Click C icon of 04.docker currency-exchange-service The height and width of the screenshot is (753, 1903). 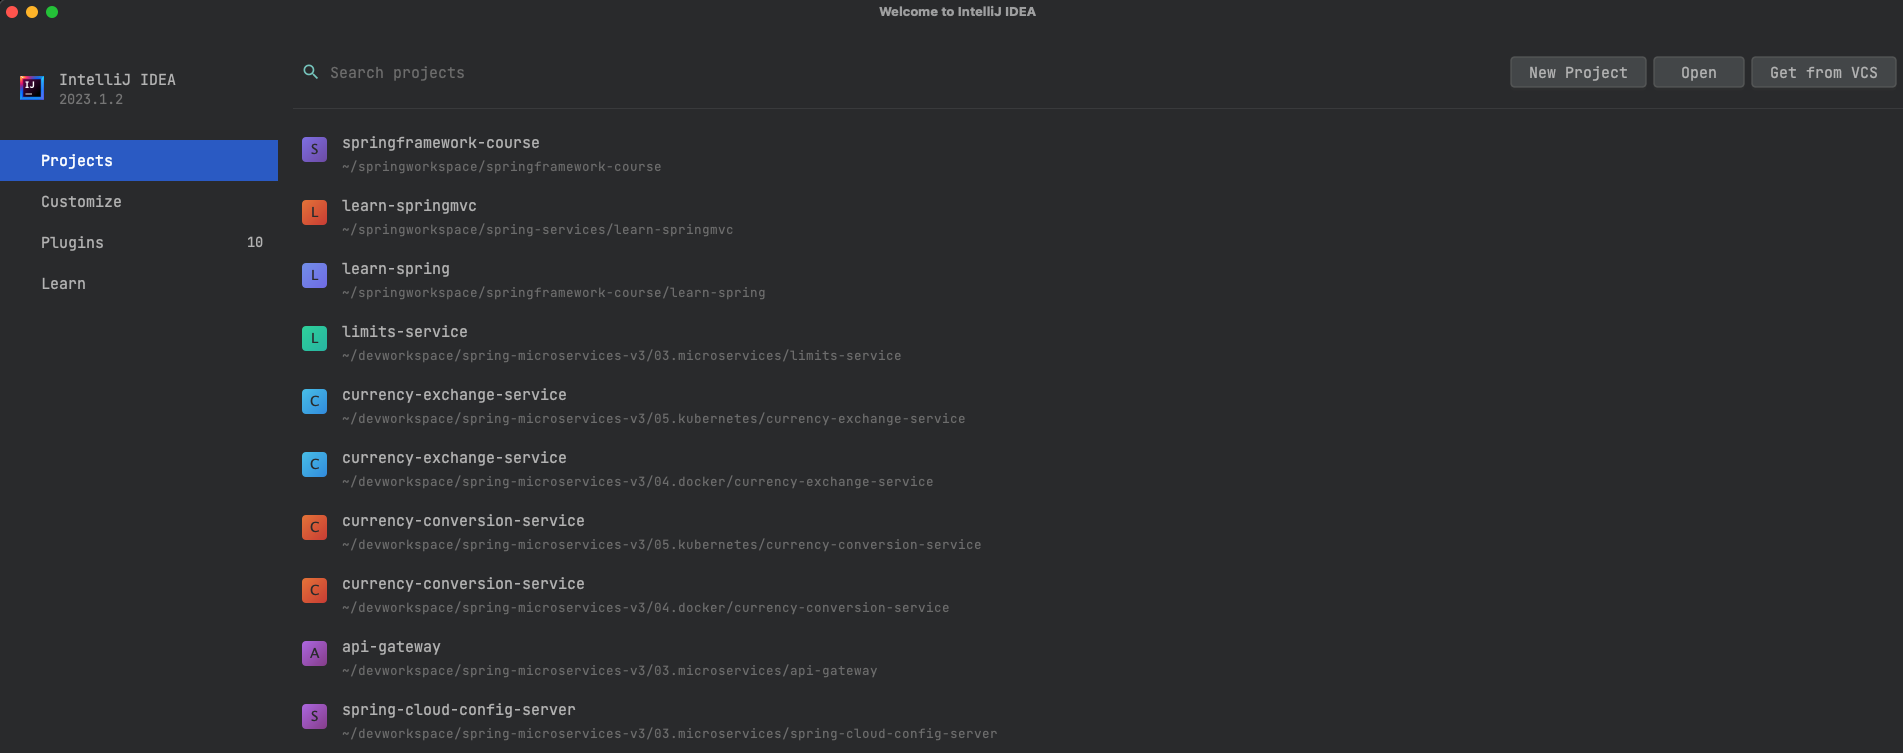314,464
